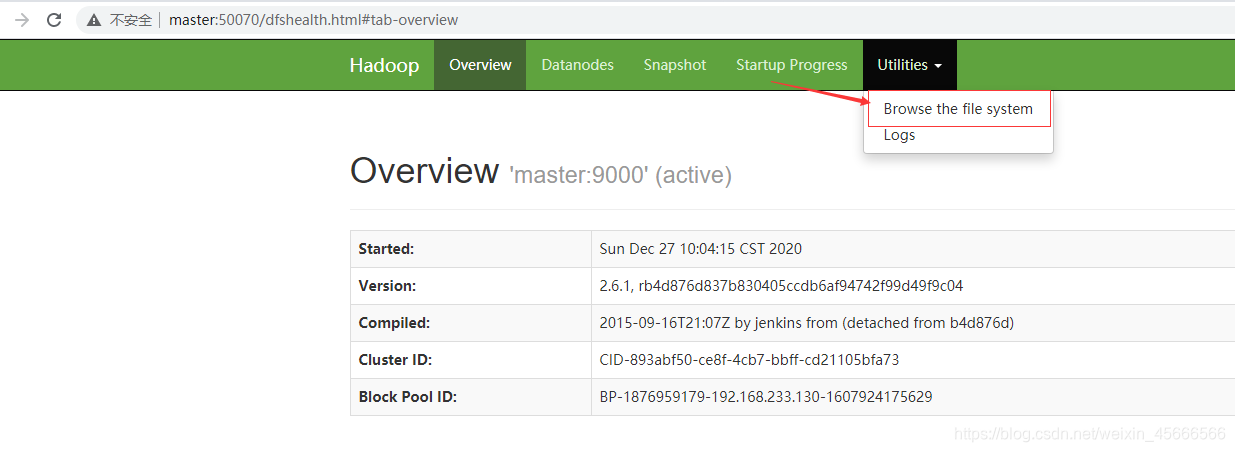1235x452 pixels.
Task: Open the Startup Progress tab
Action: [792, 65]
